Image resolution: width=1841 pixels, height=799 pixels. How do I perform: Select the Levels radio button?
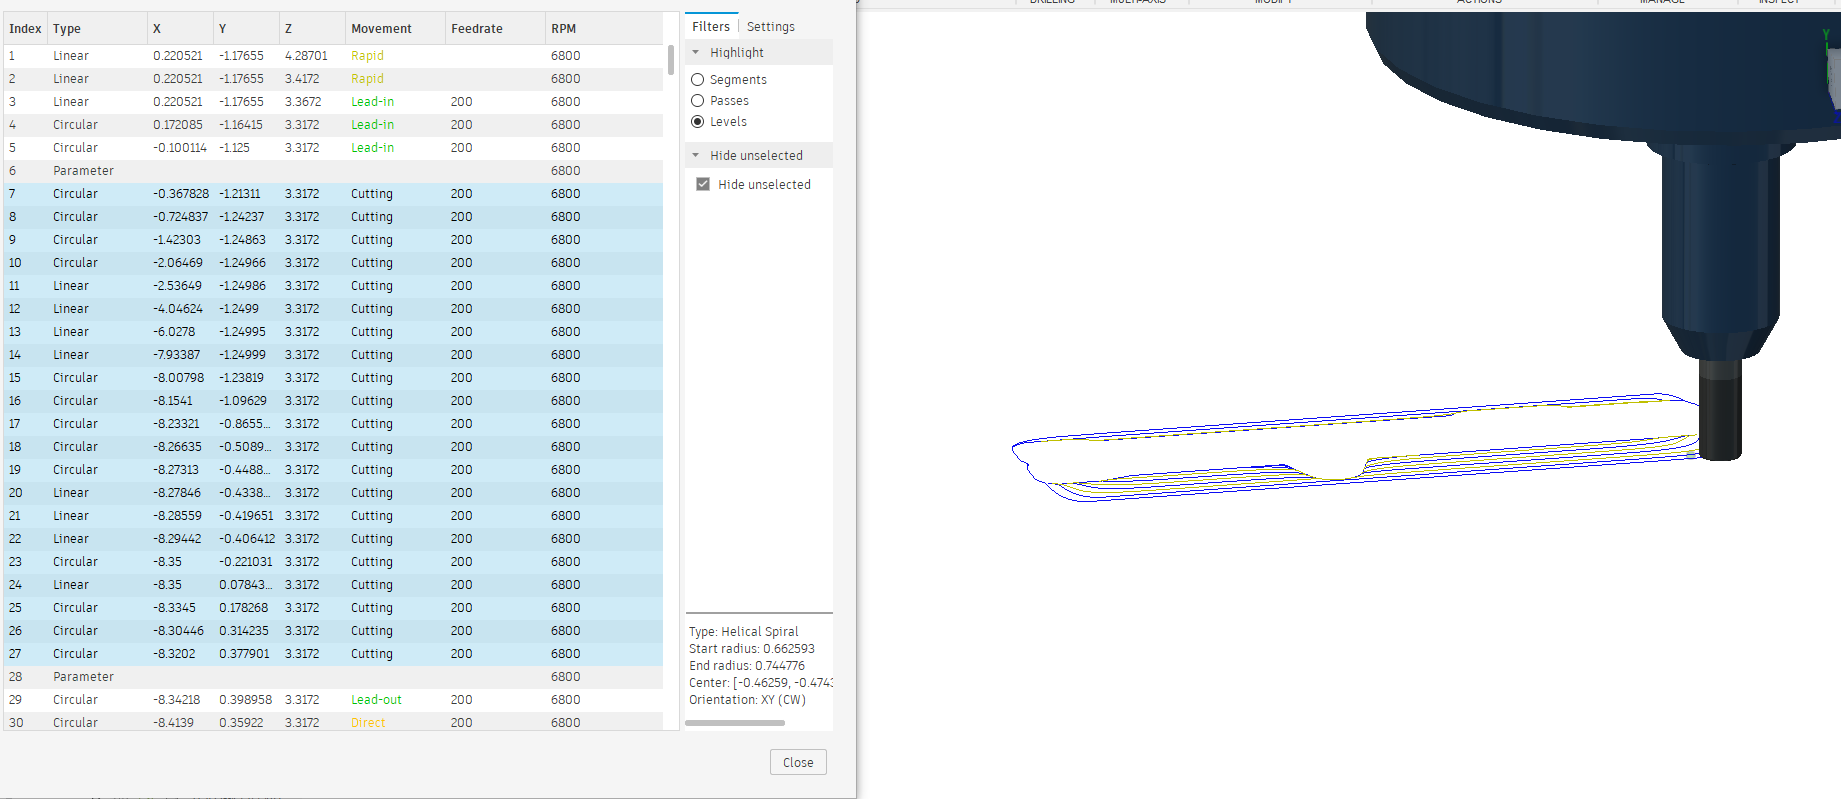[698, 122]
